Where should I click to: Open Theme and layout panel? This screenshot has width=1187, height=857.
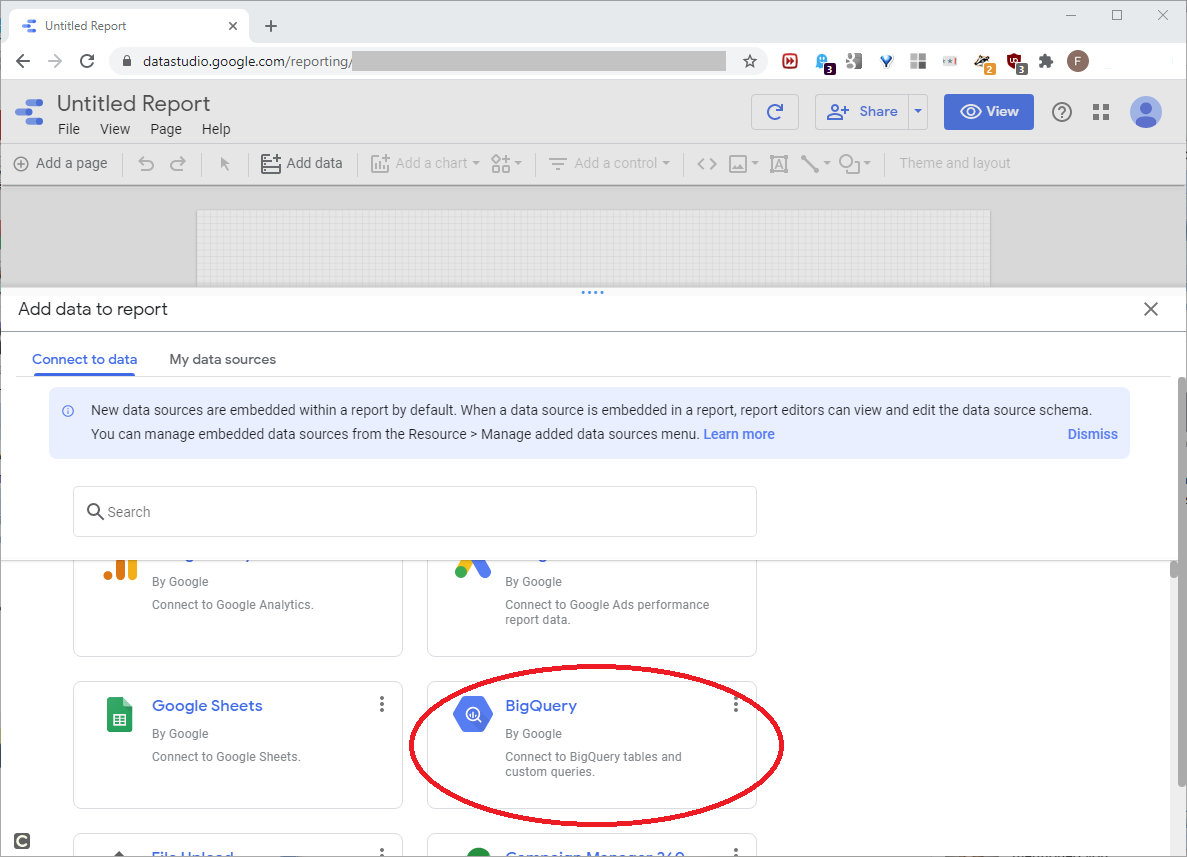pos(955,164)
